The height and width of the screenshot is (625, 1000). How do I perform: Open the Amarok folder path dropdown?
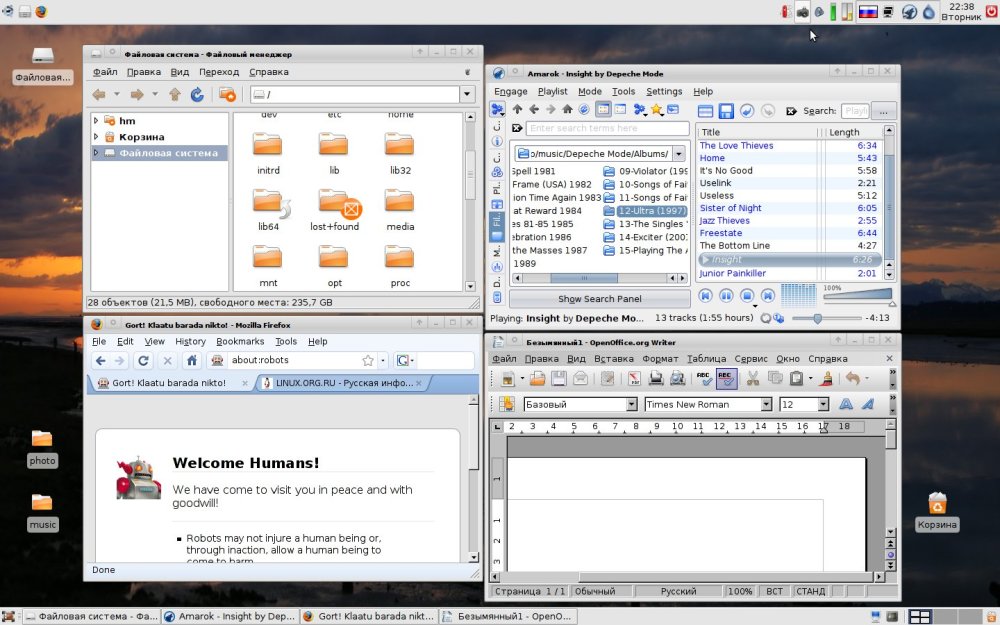point(679,153)
